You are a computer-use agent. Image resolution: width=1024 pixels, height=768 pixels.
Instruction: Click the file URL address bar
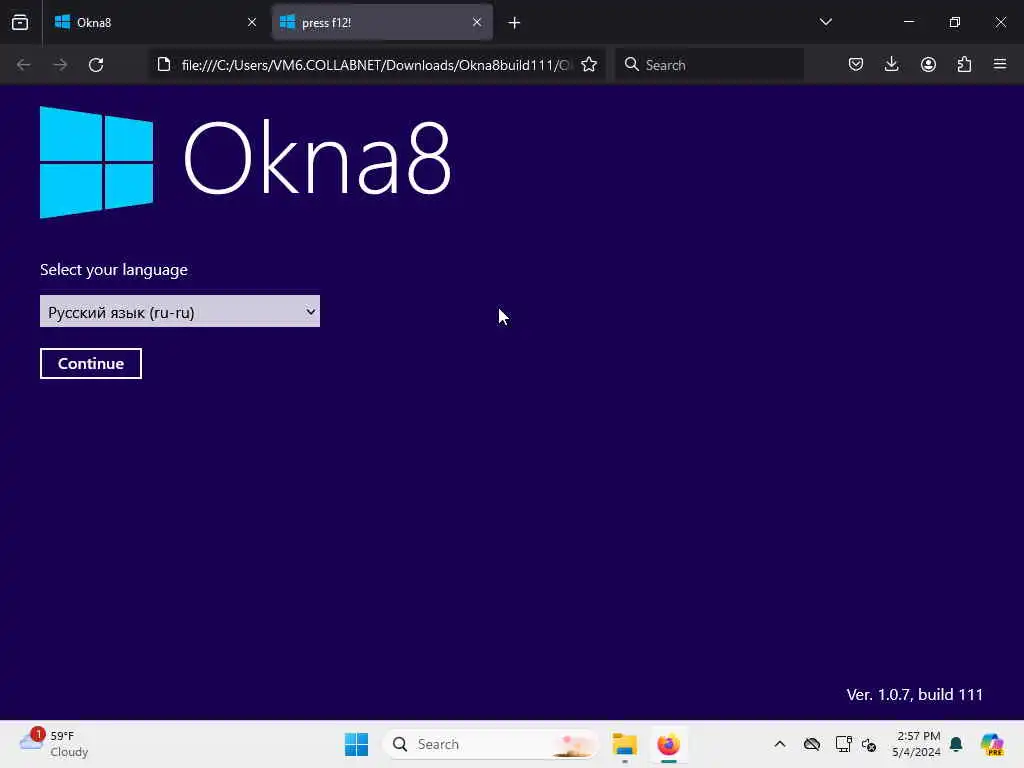pos(376,65)
